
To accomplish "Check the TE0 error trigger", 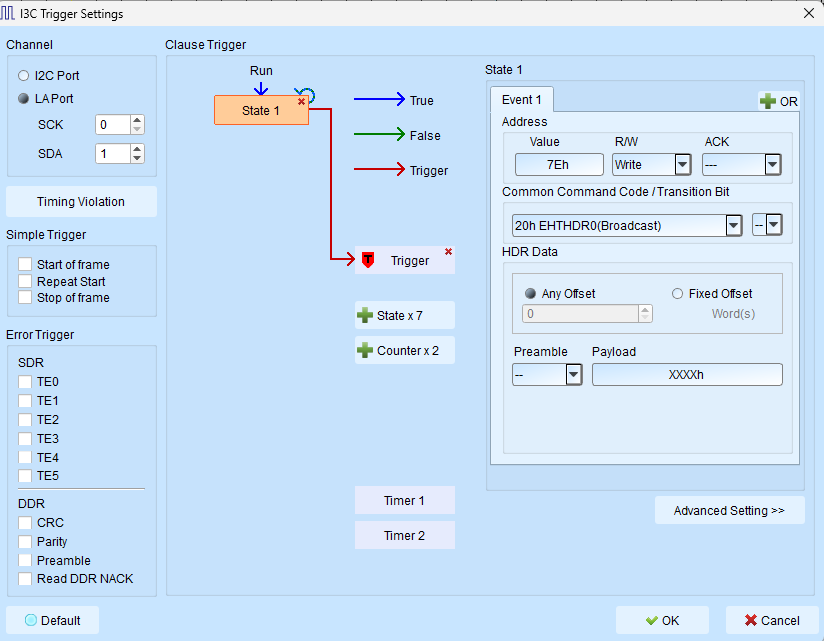I will pyautogui.click(x=25, y=381).
